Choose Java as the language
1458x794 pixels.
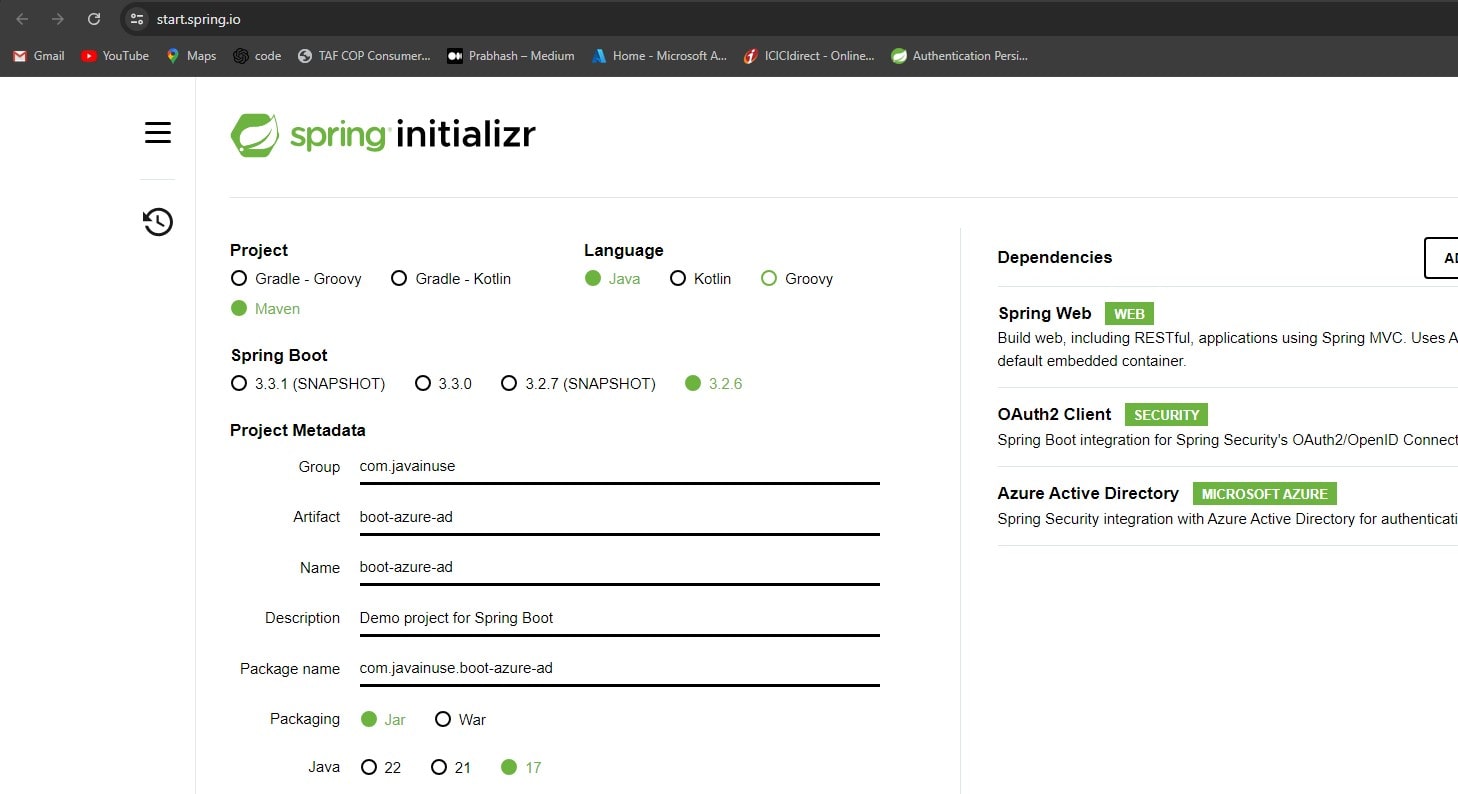click(613, 279)
